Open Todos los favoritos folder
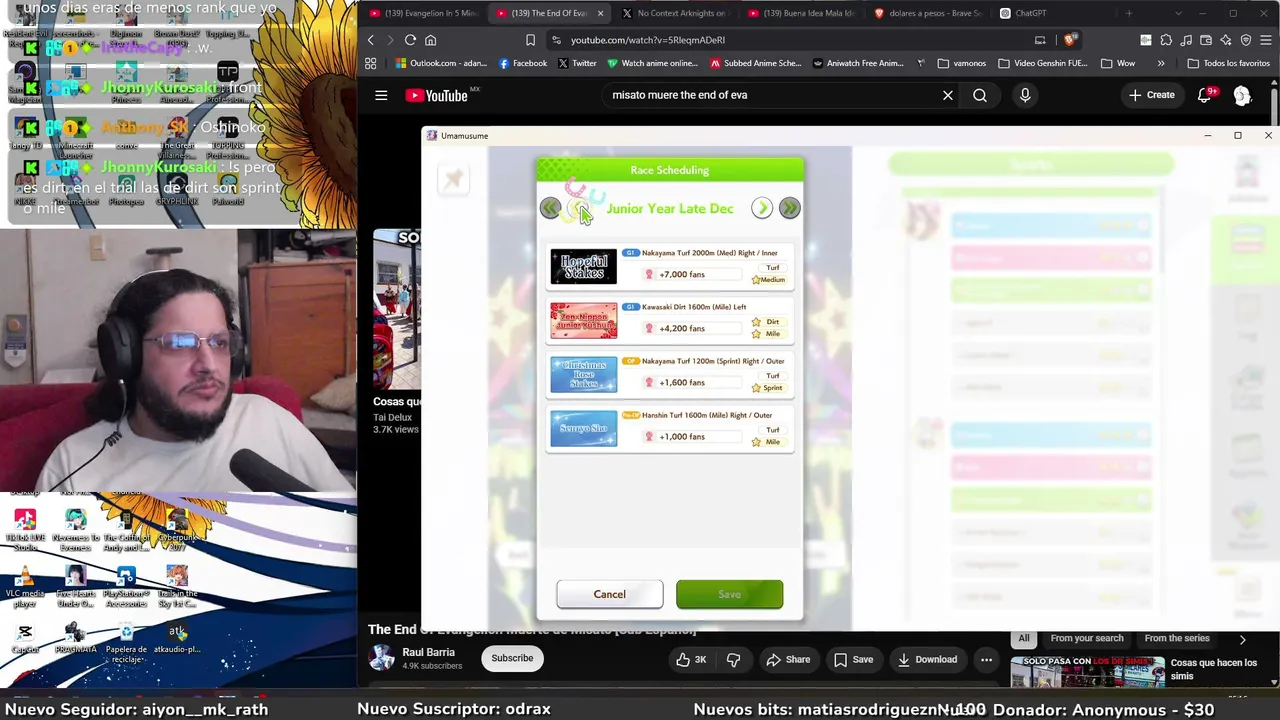Viewport: 1280px width, 720px height. click(x=1228, y=63)
